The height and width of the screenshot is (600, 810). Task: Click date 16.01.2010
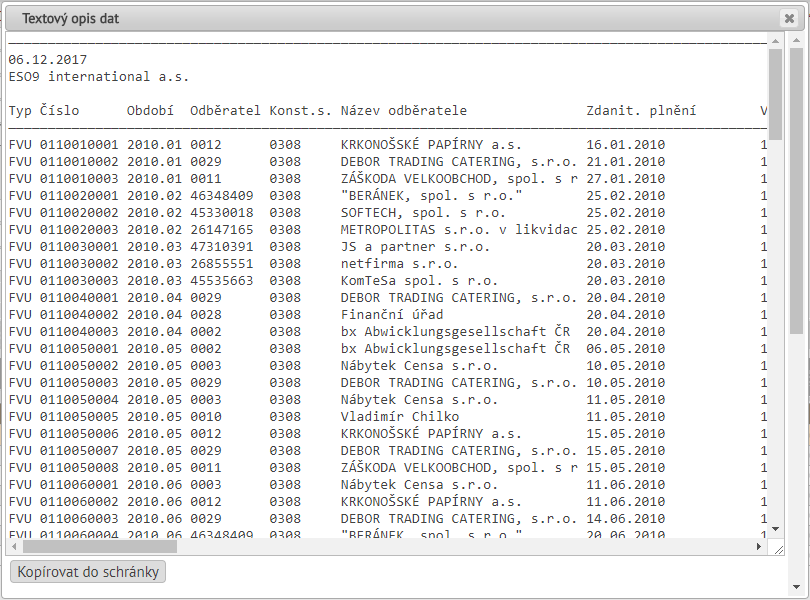(626, 145)
